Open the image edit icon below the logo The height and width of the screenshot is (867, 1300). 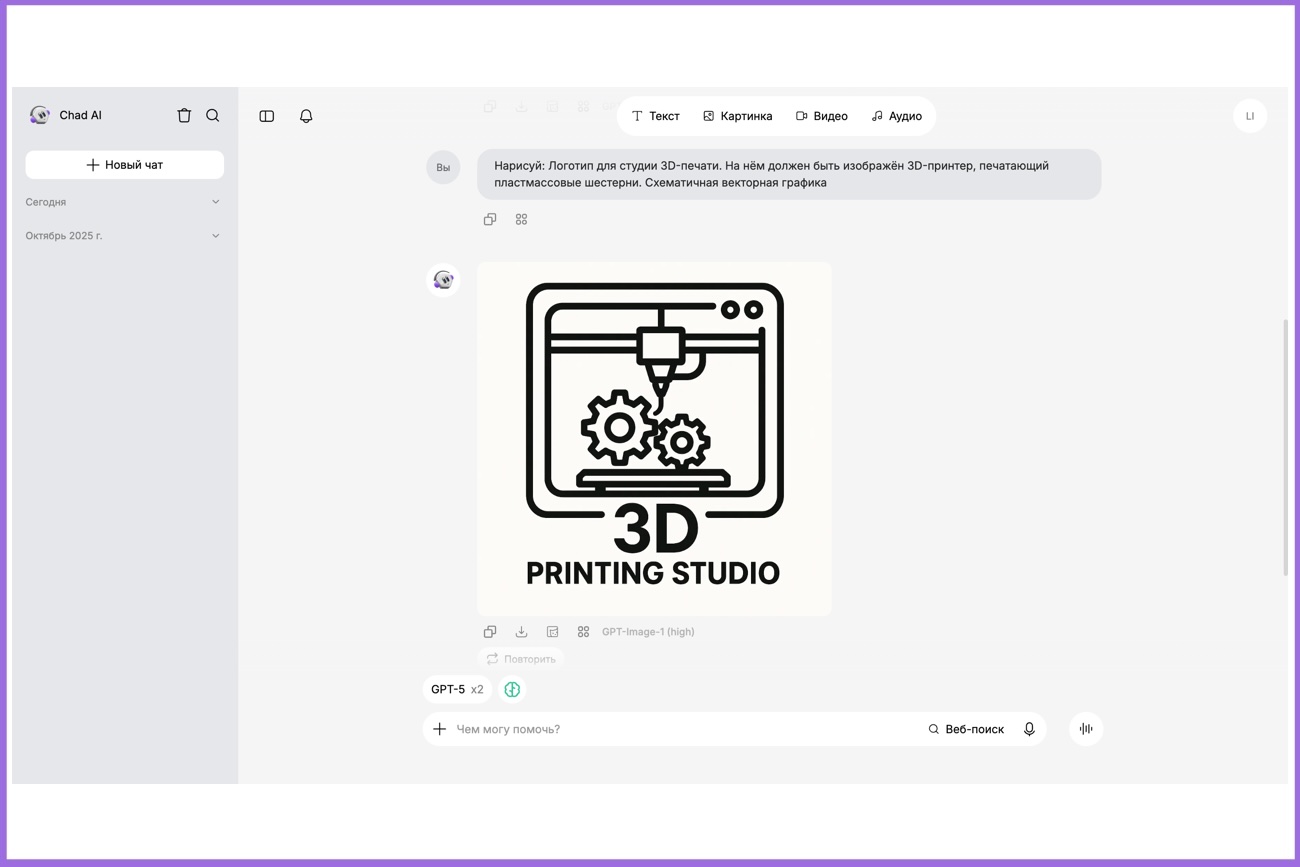(x=552, y=631)
